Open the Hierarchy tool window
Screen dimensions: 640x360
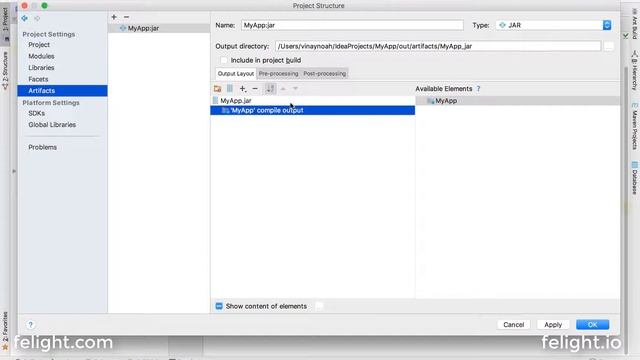coord(635,70)
